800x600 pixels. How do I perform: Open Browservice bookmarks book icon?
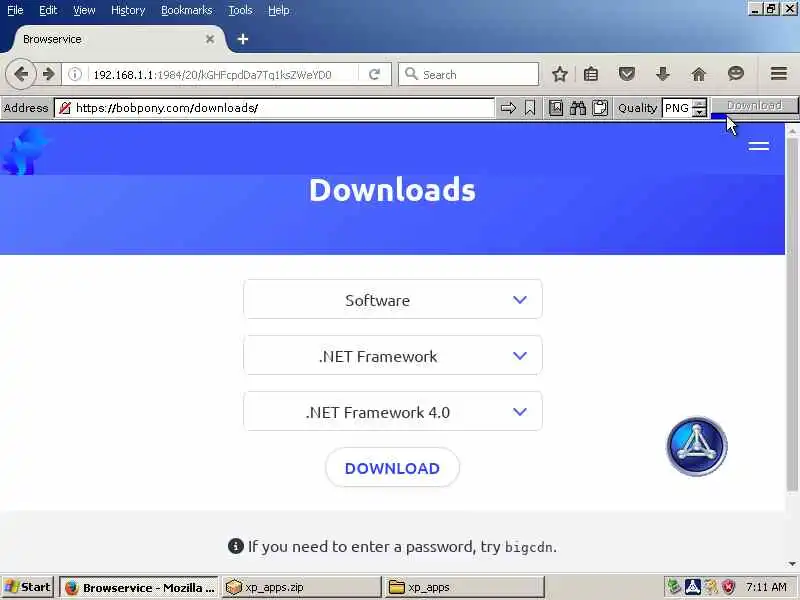556,108
